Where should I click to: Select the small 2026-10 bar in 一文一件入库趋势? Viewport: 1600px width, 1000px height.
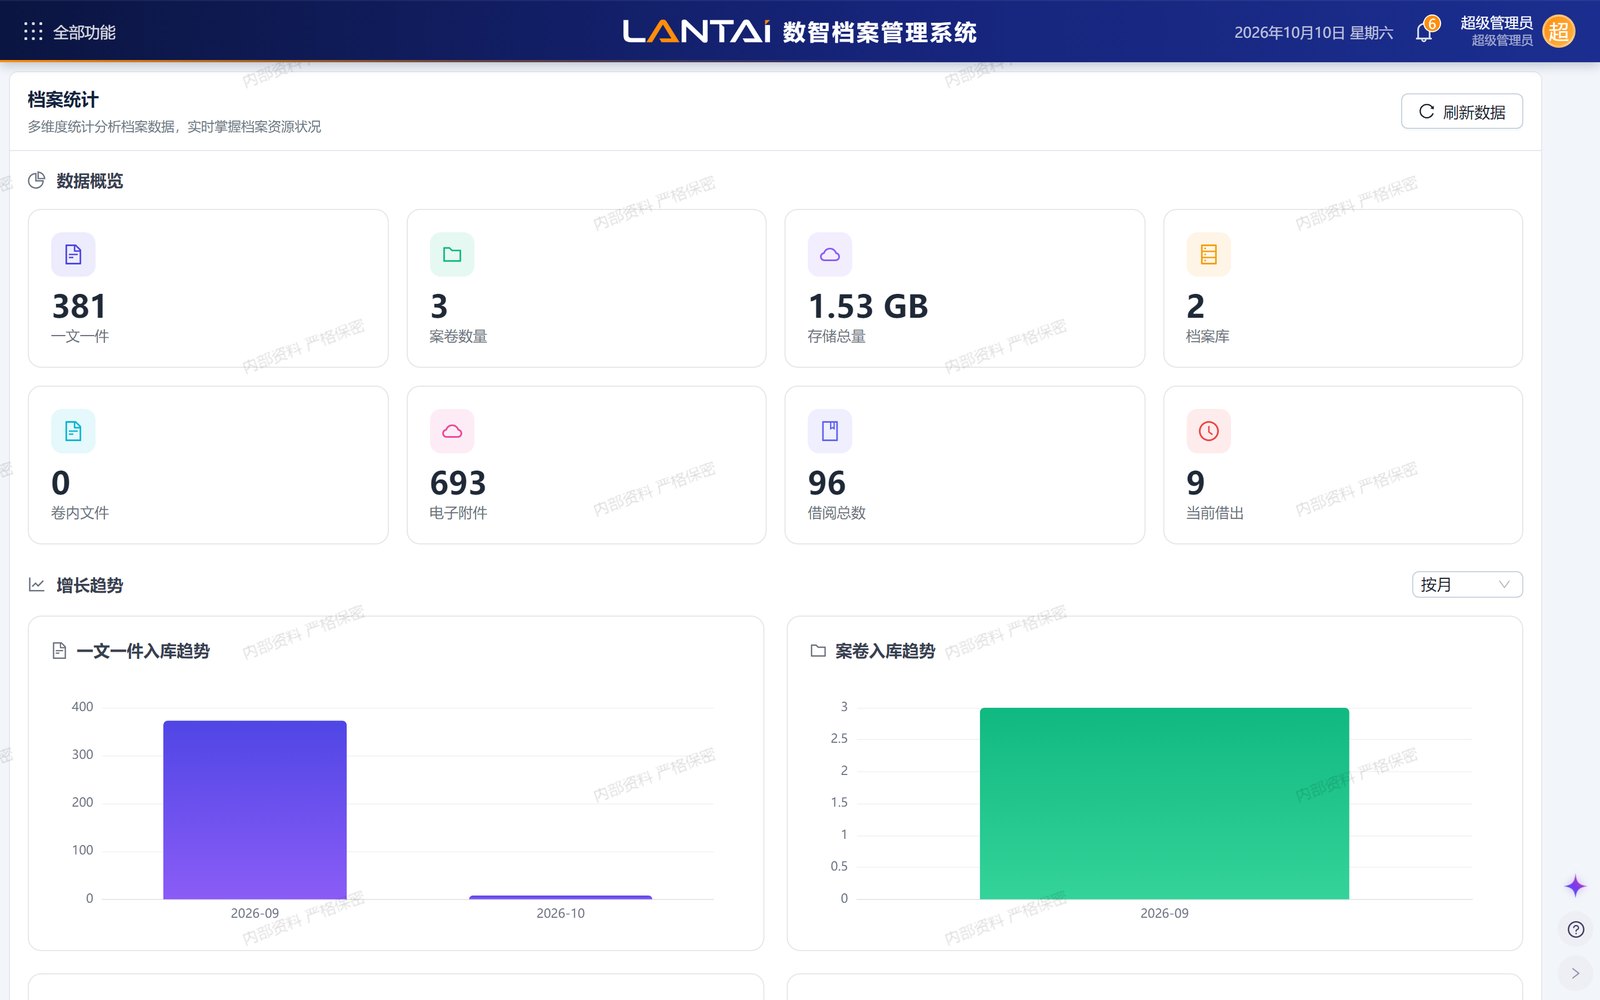[x=560, y=897]
